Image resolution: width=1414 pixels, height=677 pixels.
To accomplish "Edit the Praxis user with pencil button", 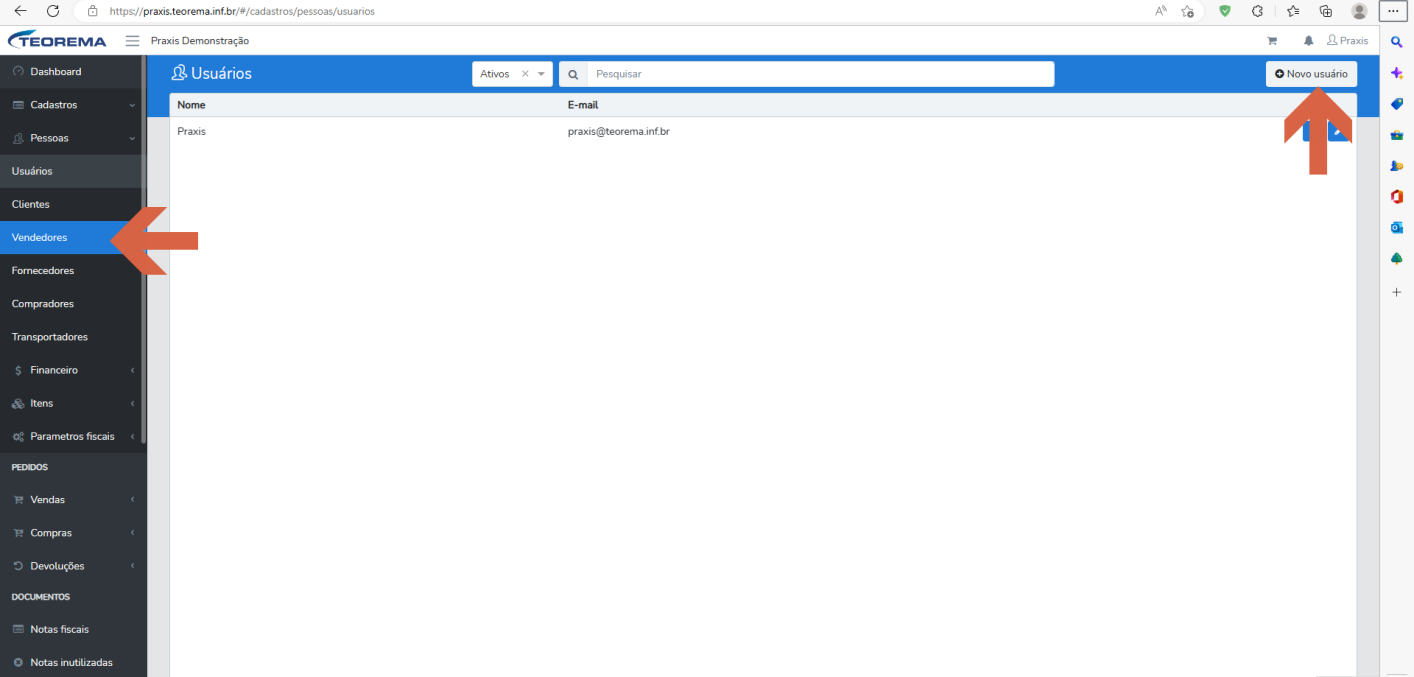I will point(1339,131).
